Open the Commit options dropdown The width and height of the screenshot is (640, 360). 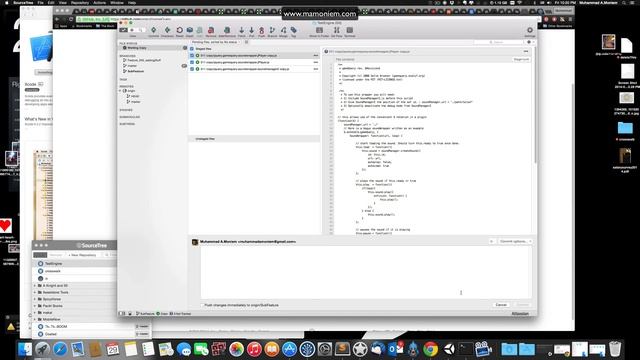click(x=515, y=242)
